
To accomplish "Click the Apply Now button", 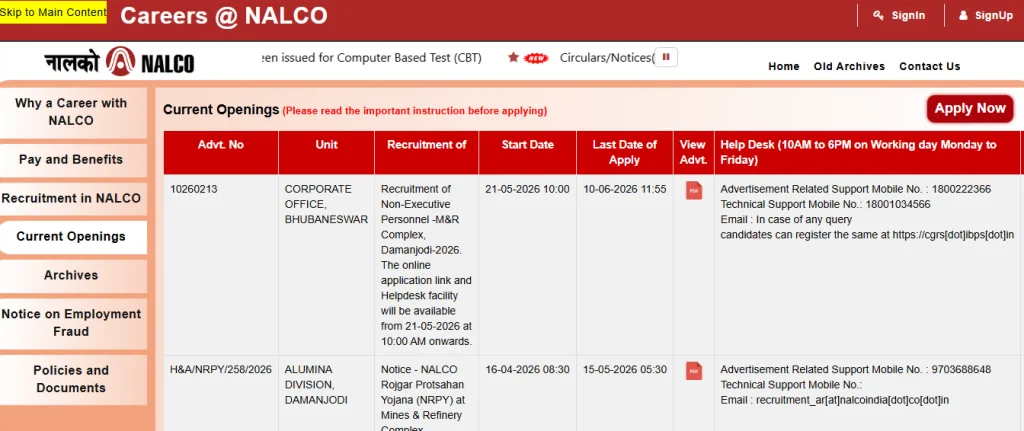I will (x=970, y=108).
